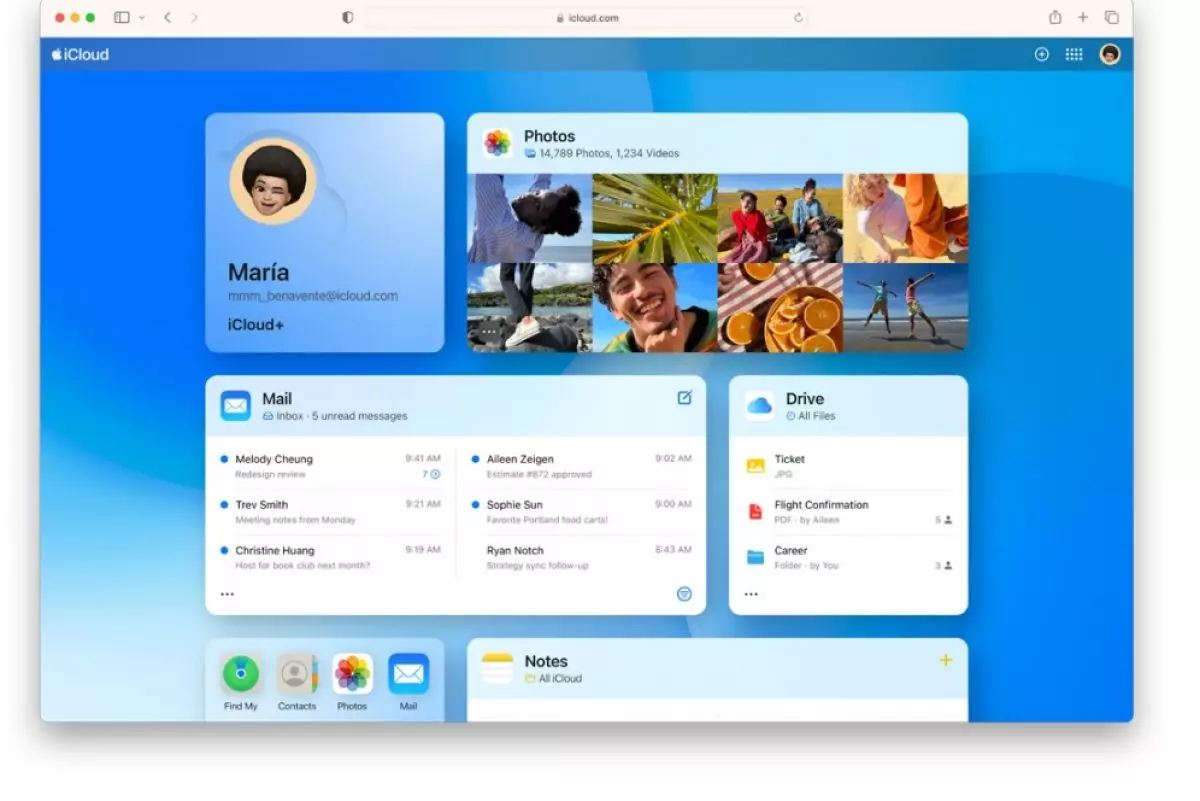Open the mail filter icon in Mail tile
The height and width of the screenshot is (801, 1200).
[684, 593]
